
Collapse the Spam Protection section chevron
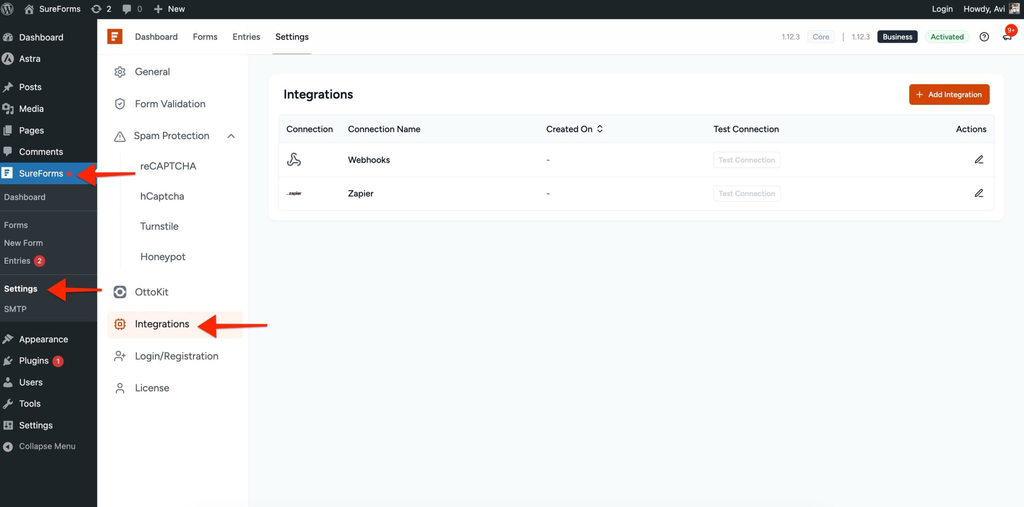click(231, 136)
